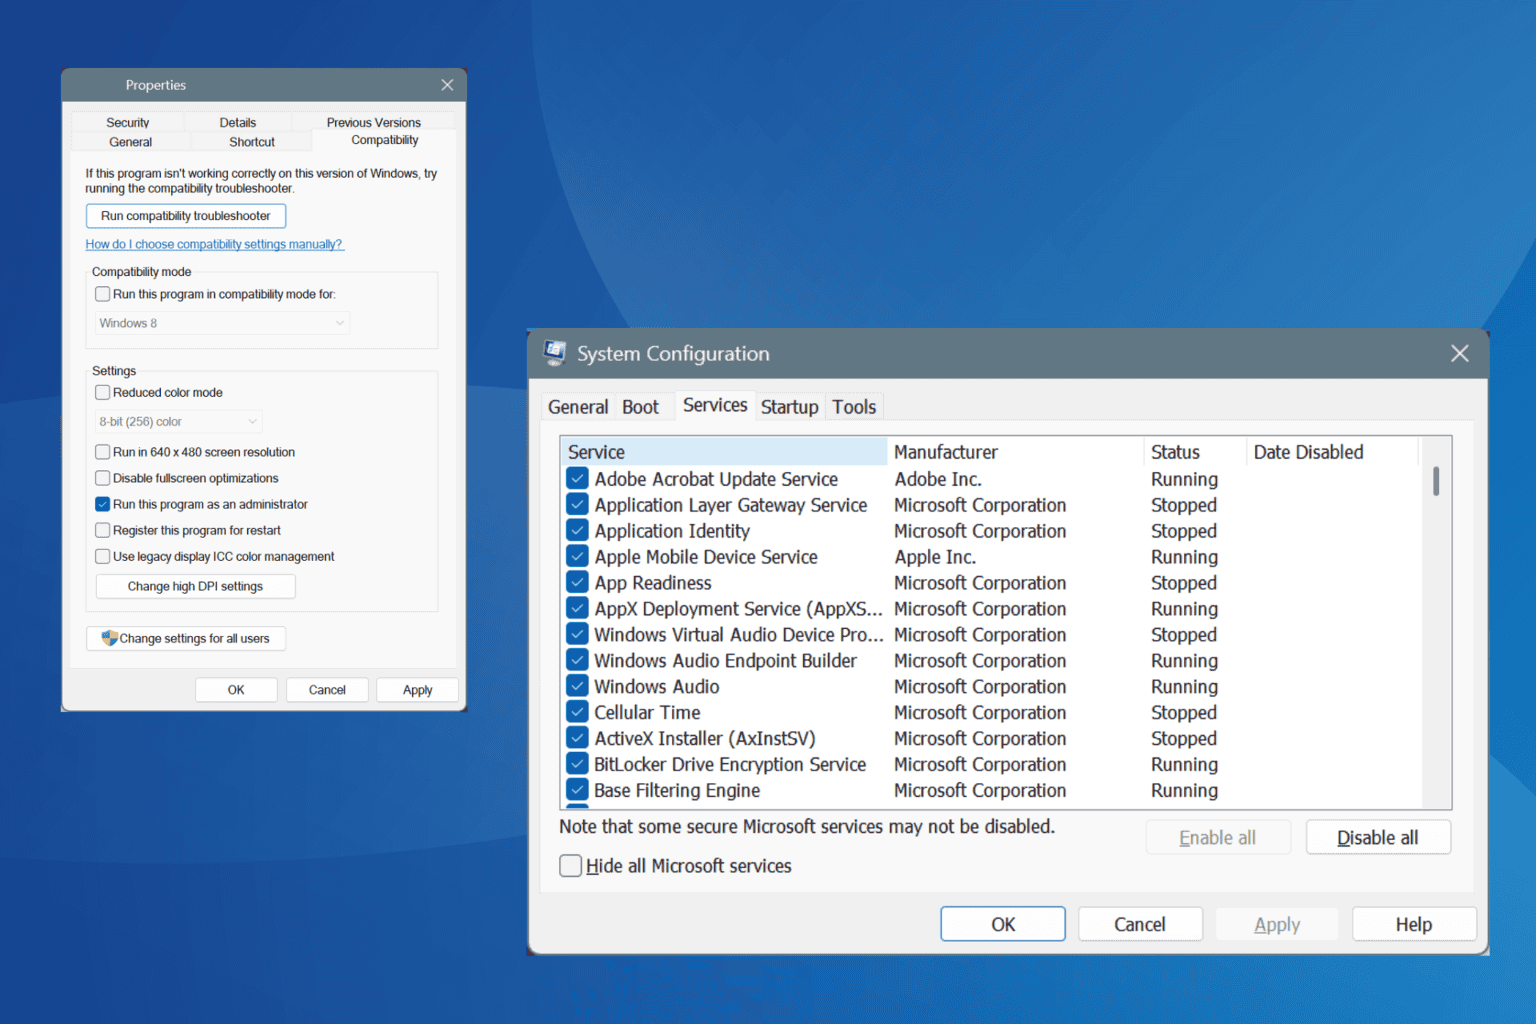Expand the 8-bit (256) color dropdown
Image resolution: width=1536 pixels, height=1024 pixels.
point(178,422)
